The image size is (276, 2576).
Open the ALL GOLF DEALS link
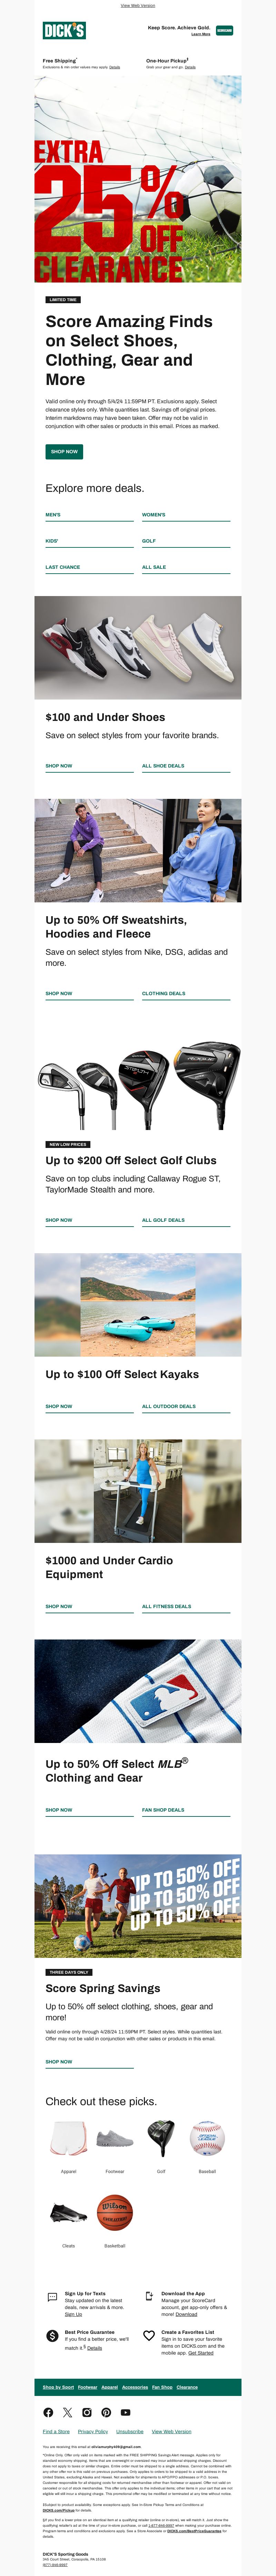163,1220
